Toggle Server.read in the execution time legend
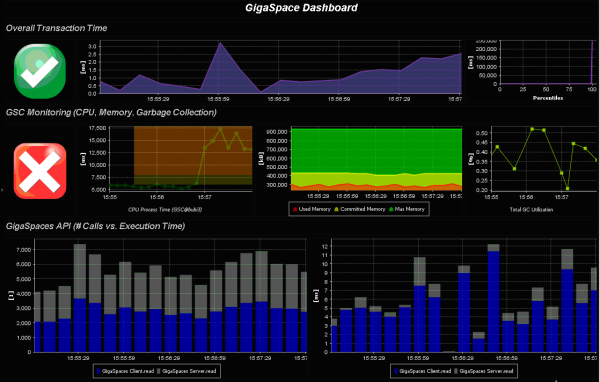Screen dimensions: 600x382 point(484,371)
